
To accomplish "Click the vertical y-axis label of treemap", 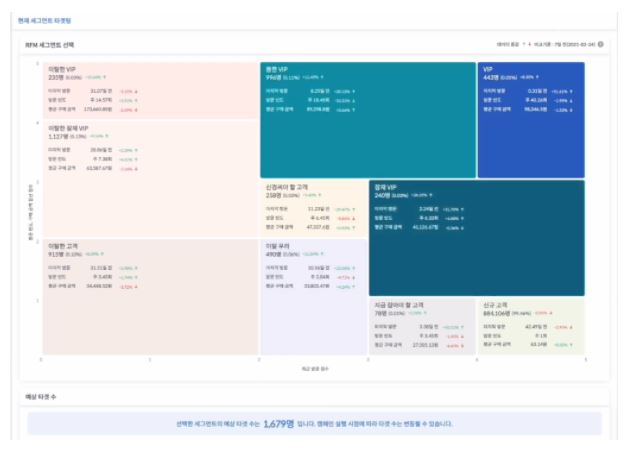I will coord(31,212).
